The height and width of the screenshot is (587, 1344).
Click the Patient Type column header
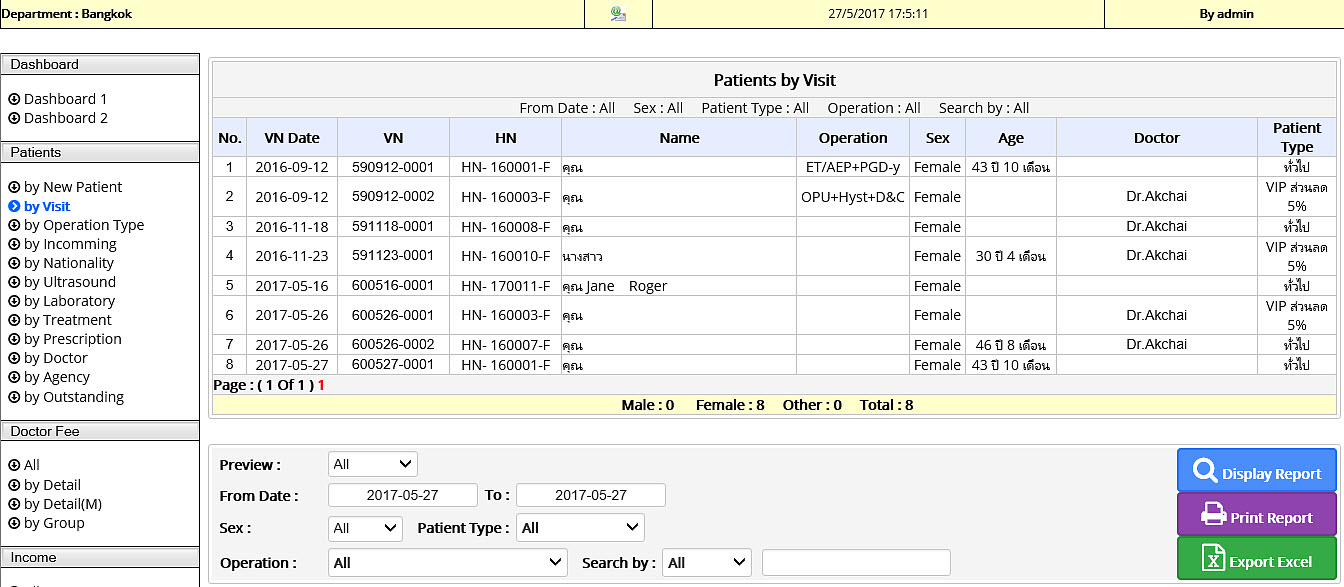click(1297, 138)
